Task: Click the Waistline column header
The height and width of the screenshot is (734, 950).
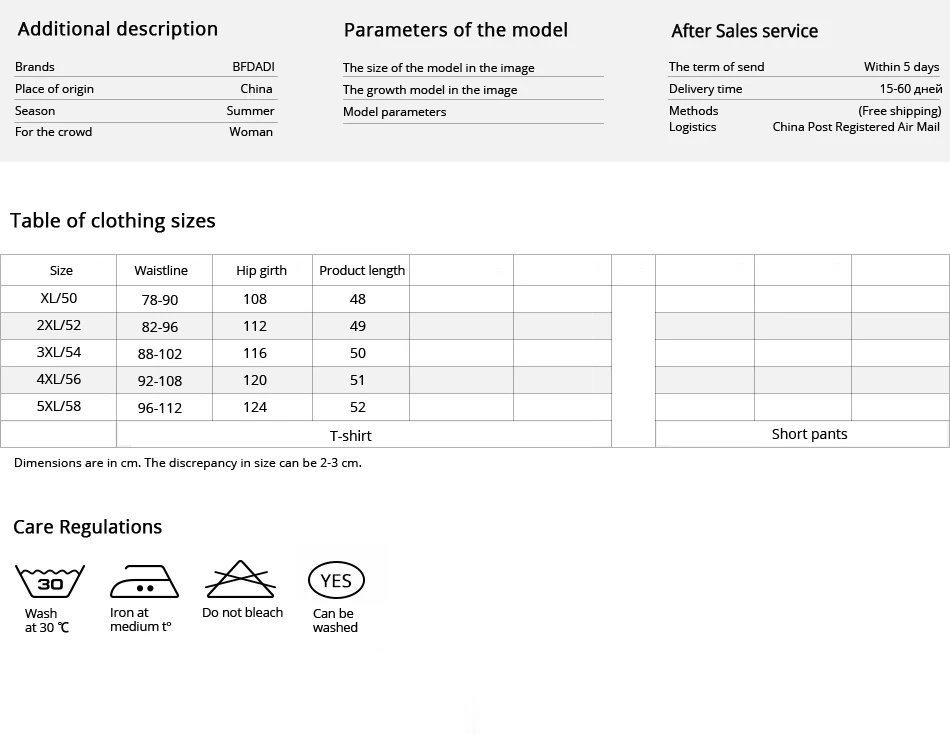Action: pos(161,270)
